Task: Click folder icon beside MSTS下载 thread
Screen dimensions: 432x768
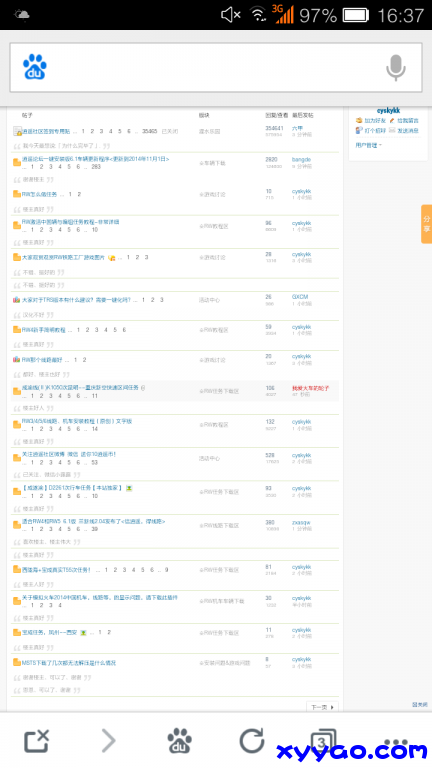Action: point(17,663)
